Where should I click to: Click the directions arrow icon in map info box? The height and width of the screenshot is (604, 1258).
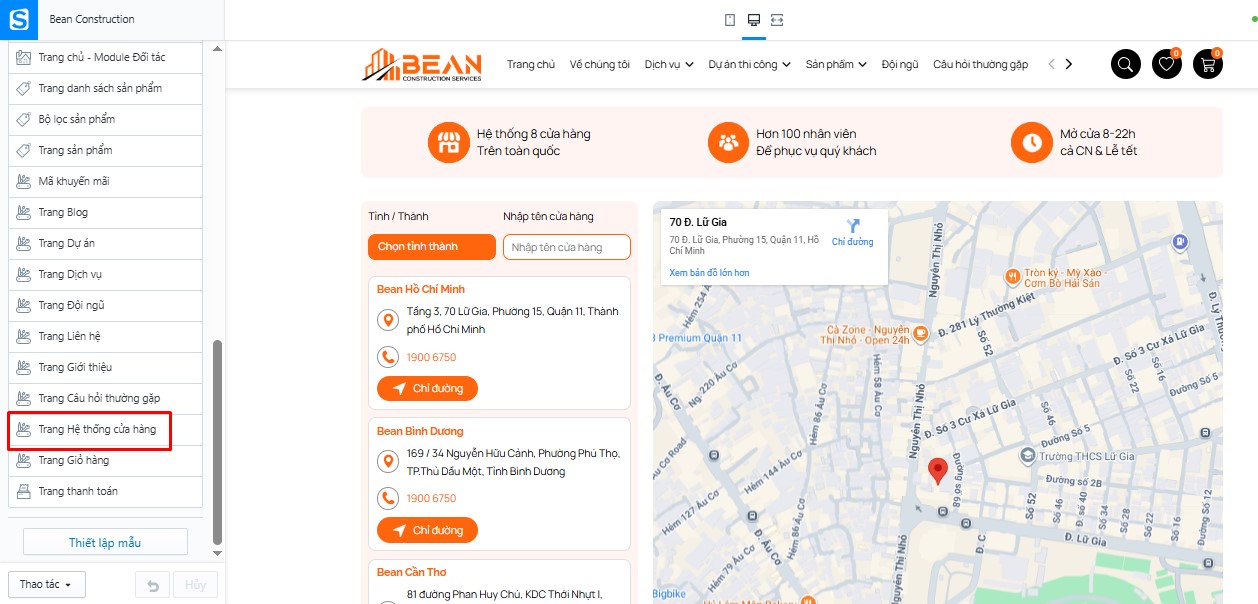coord(852,225)
